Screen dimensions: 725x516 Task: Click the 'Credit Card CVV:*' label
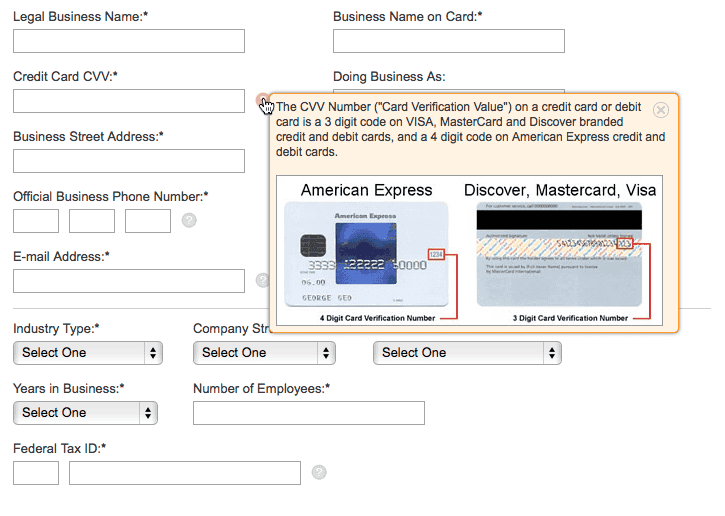coord(65,76)
